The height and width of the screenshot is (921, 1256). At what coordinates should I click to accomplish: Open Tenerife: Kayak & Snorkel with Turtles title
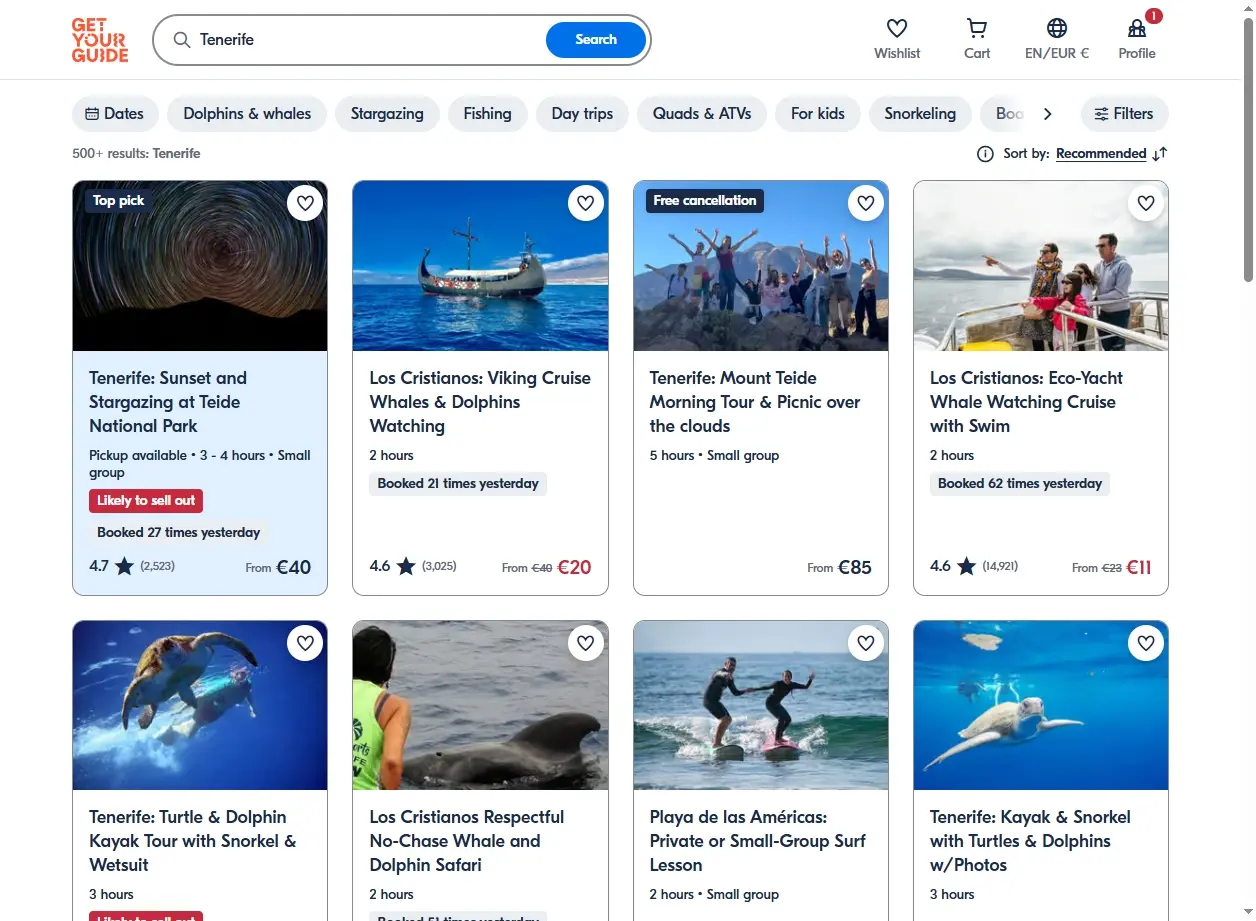coord(1030,841)
